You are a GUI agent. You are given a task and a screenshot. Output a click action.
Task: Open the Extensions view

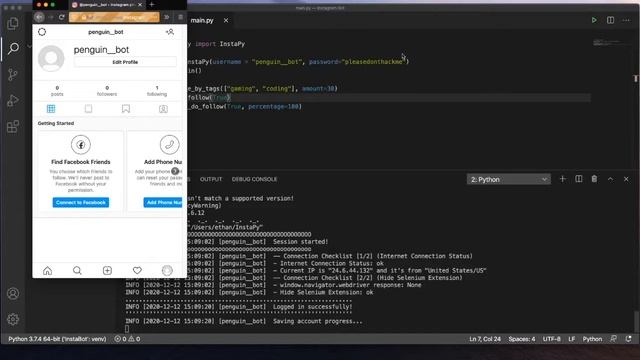tap(13, 126)
